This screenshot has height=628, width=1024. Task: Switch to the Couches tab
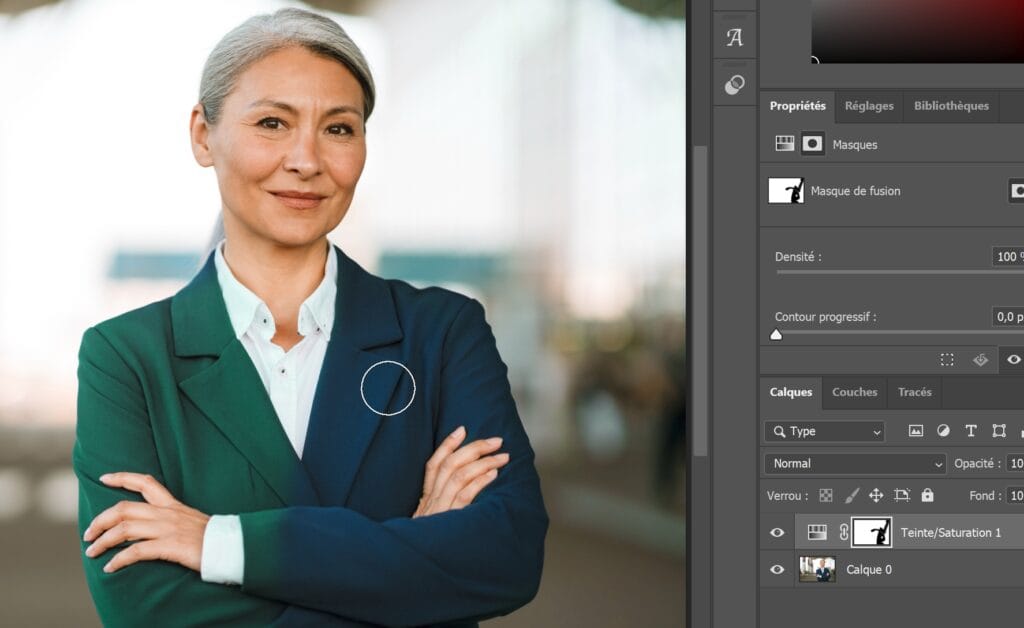854,393
